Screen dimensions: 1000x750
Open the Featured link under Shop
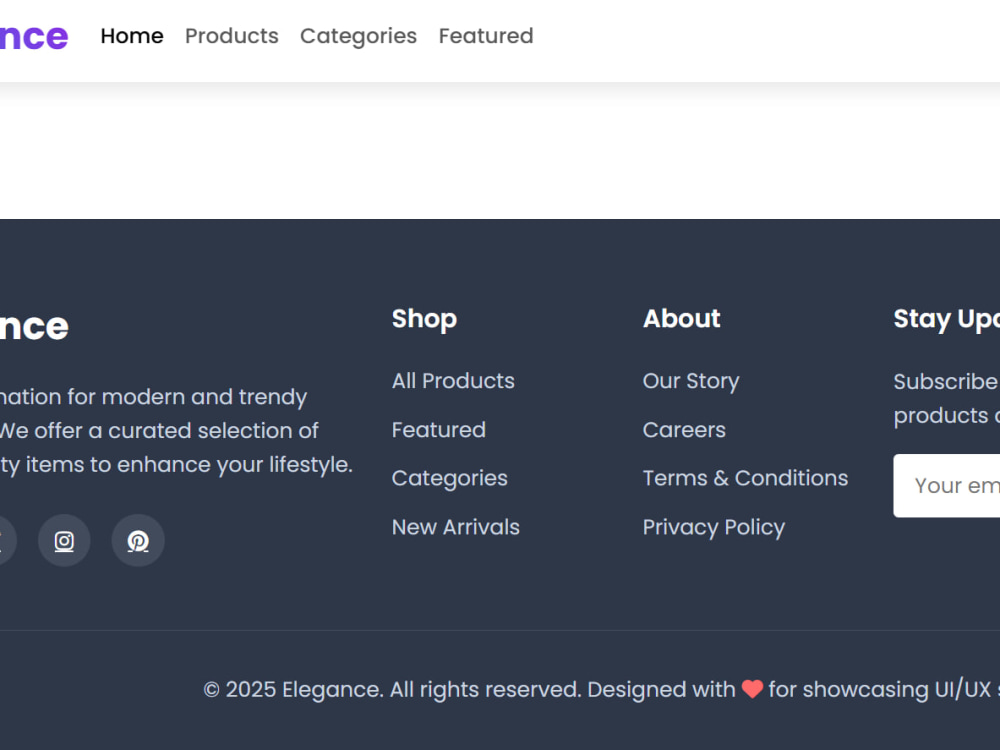pos(439,430)
